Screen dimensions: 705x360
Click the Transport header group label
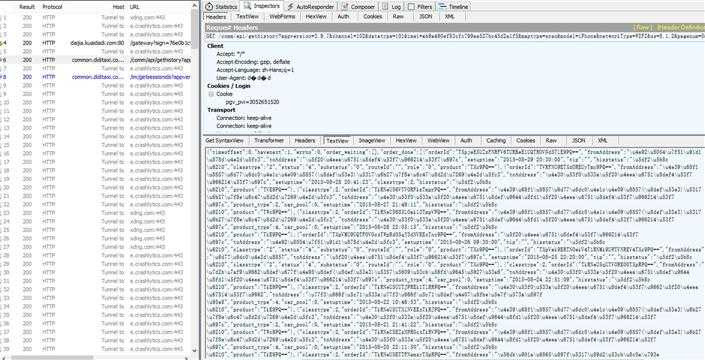pyautogui.click(x=221, y=110)
